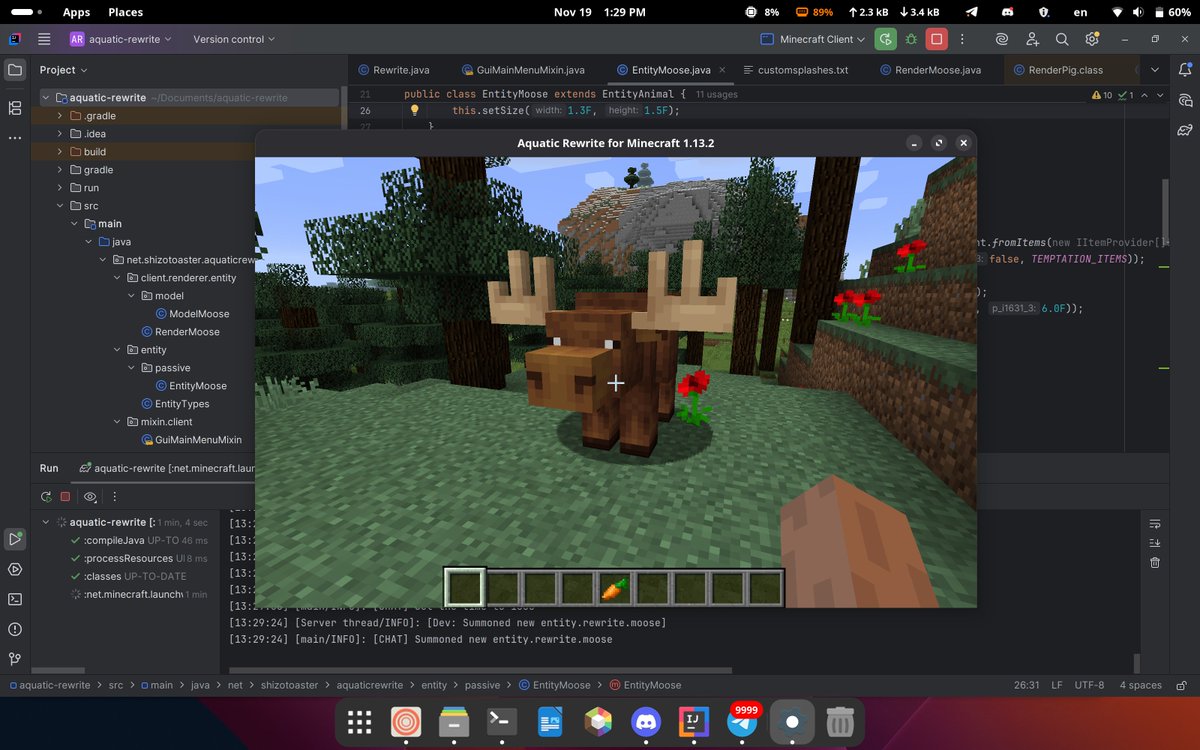This screenshot has width=1200, height=750.
Task: Open the Structure tool window icon
Action: point(14,107)
